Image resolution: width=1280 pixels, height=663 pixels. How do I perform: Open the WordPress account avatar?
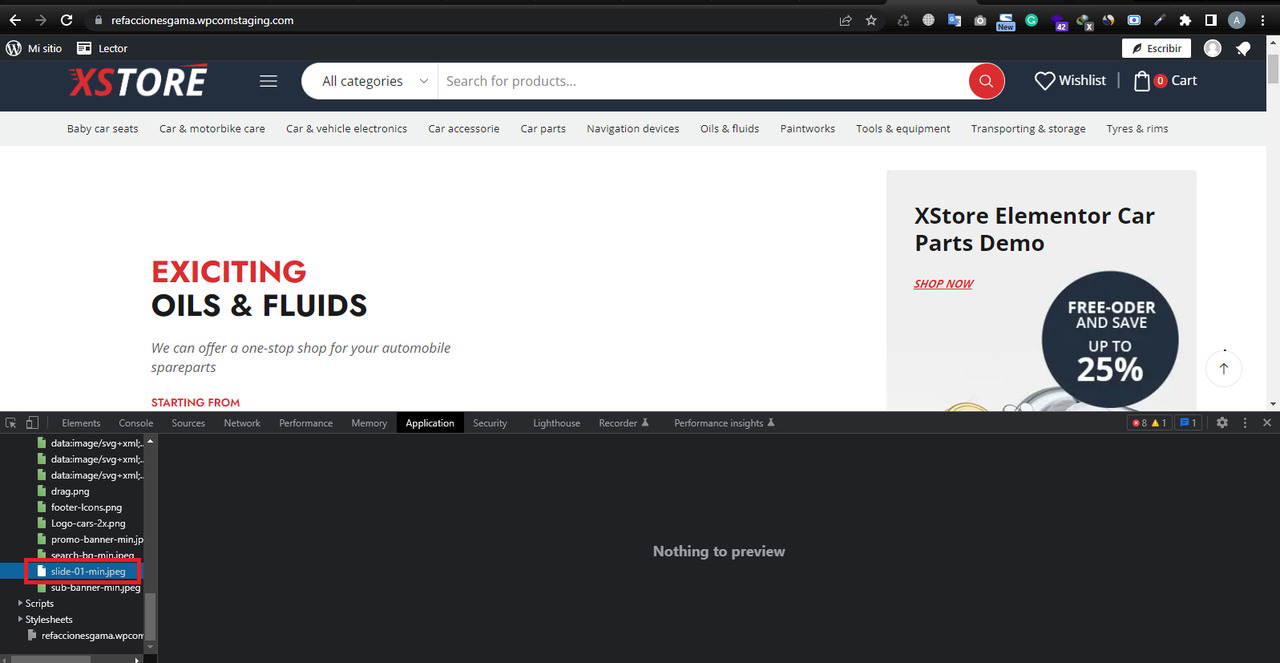click(x=1213, y=48)
